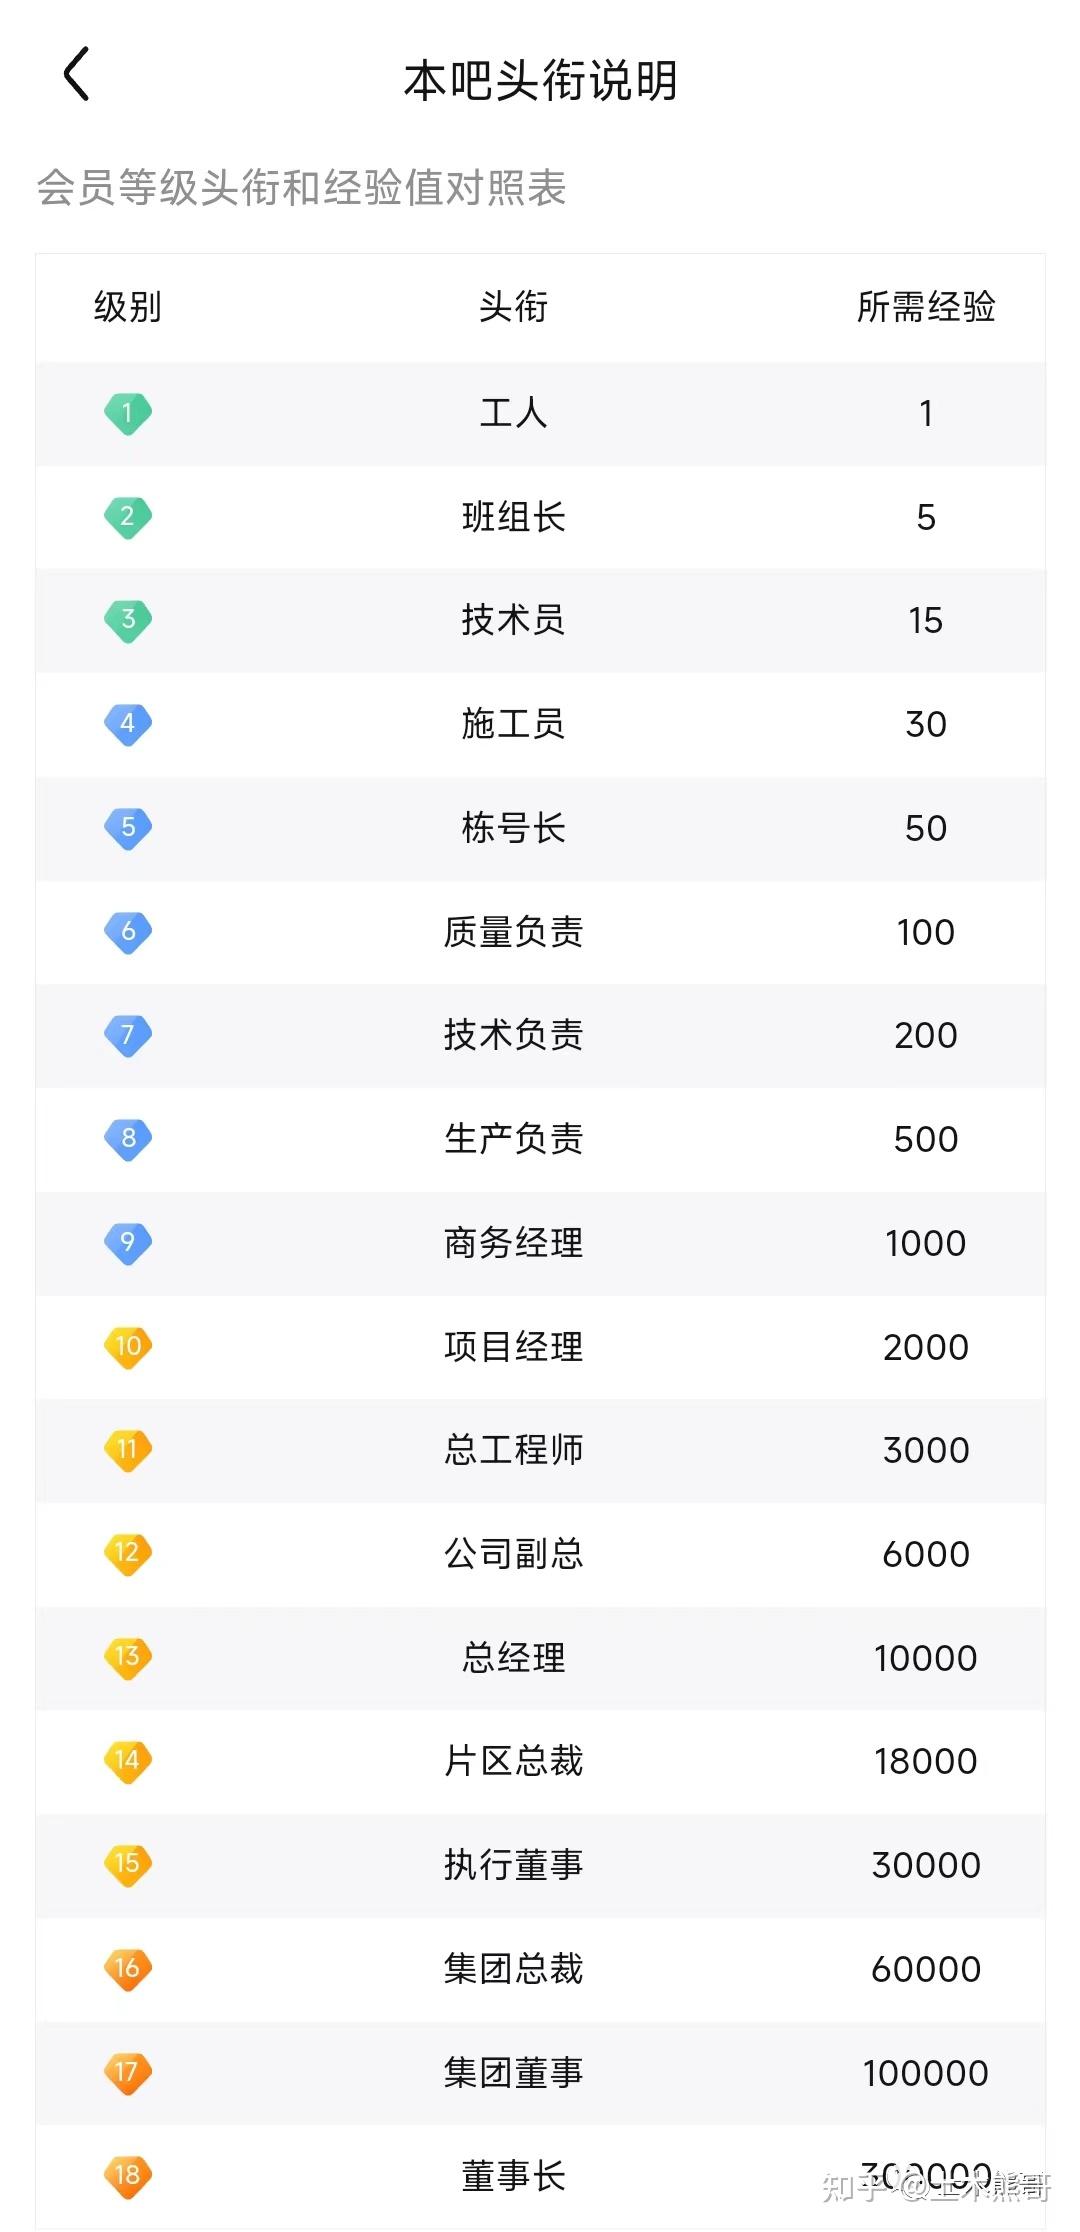Tap the yellow level 13 badge
This screenshot has width=1080, height=2232.
point(128,1657)
